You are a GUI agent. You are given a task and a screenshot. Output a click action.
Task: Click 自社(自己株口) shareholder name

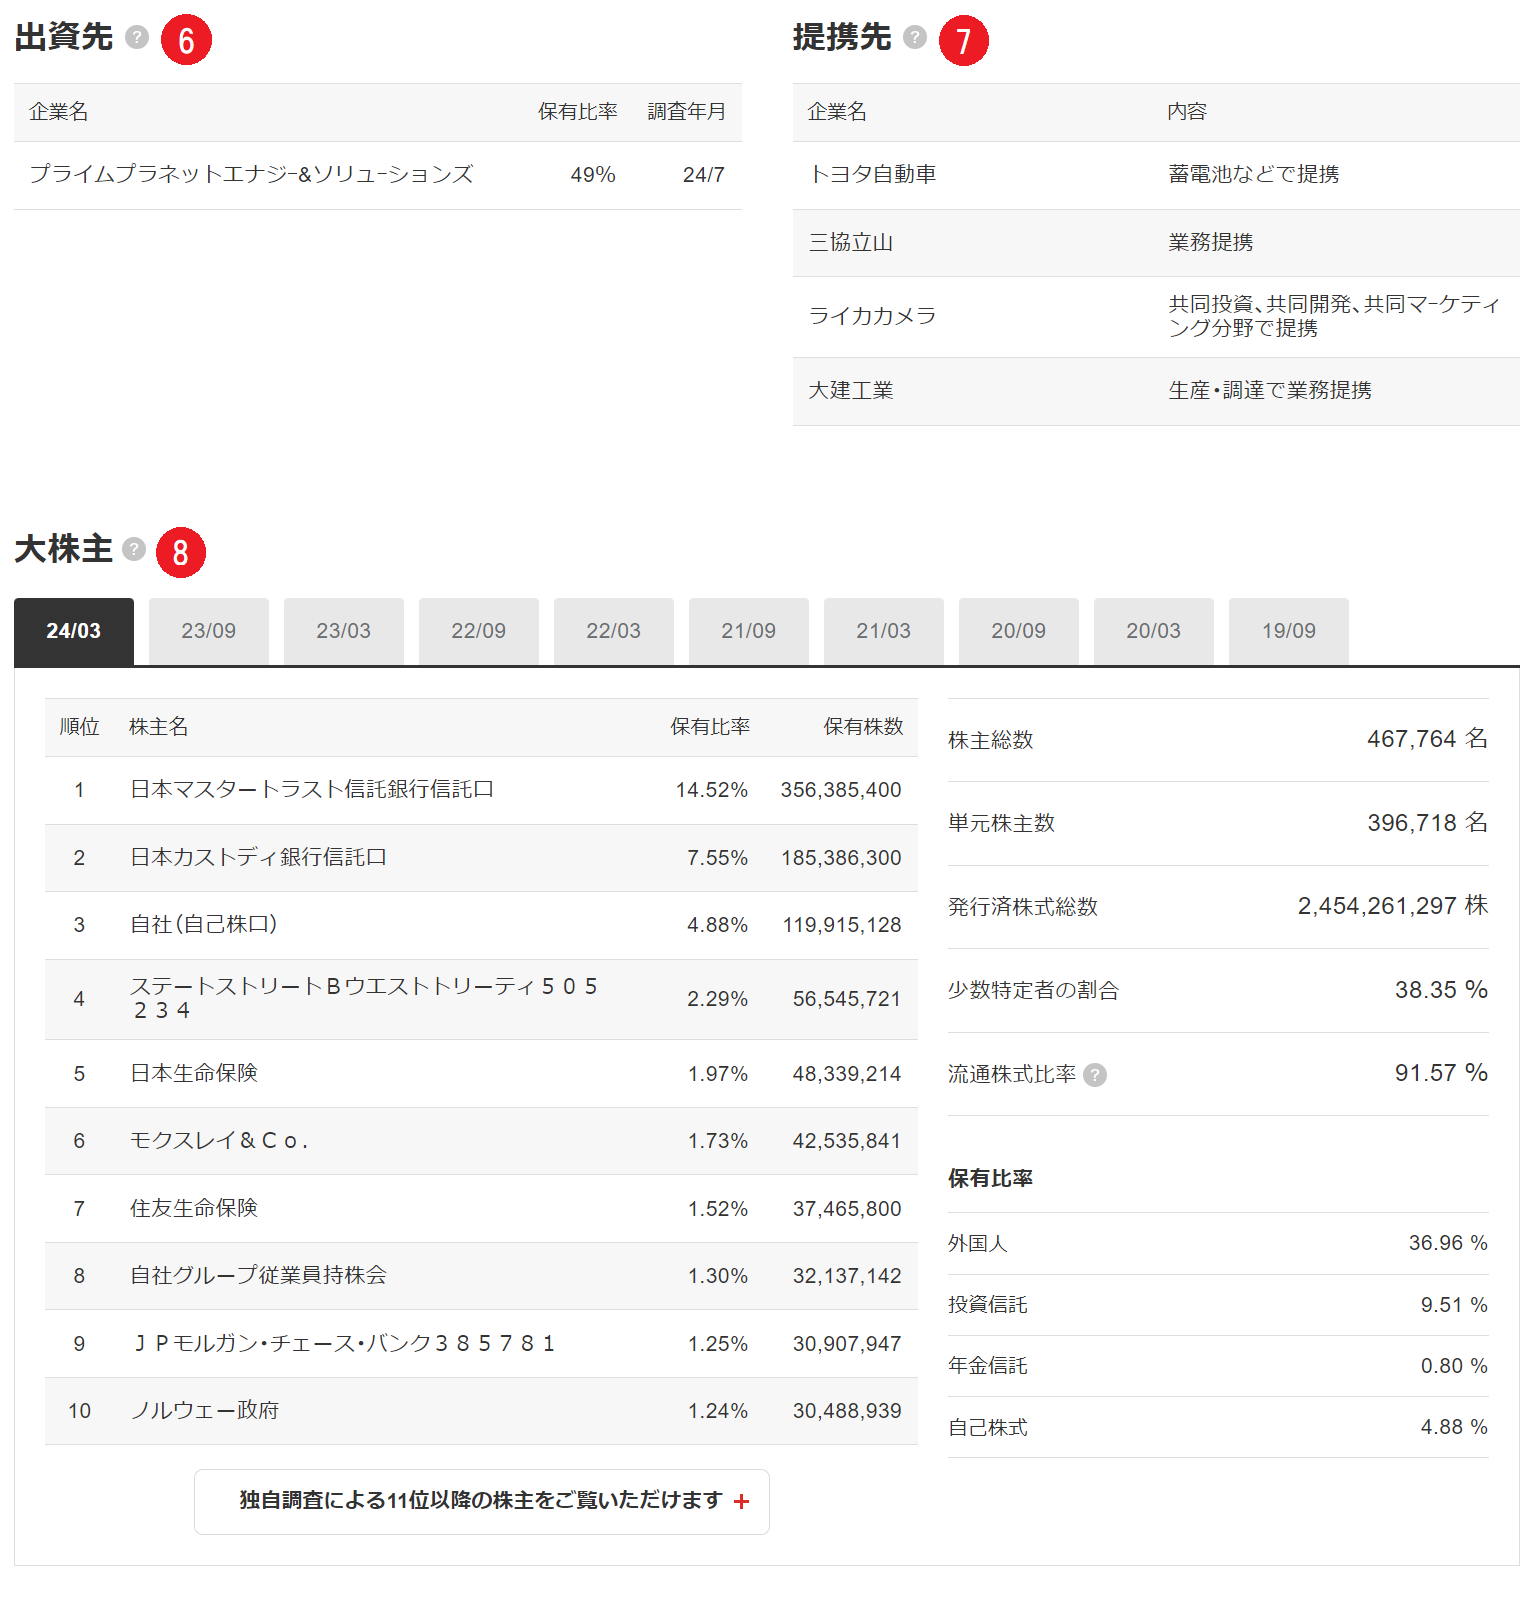(204, 924)
